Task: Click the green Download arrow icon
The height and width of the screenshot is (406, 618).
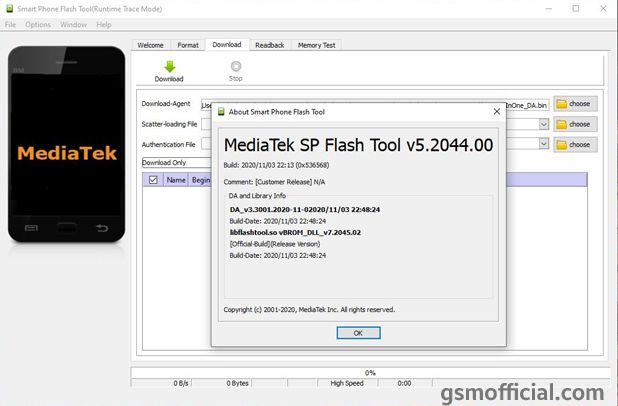Action: click(x=169, y=66)
